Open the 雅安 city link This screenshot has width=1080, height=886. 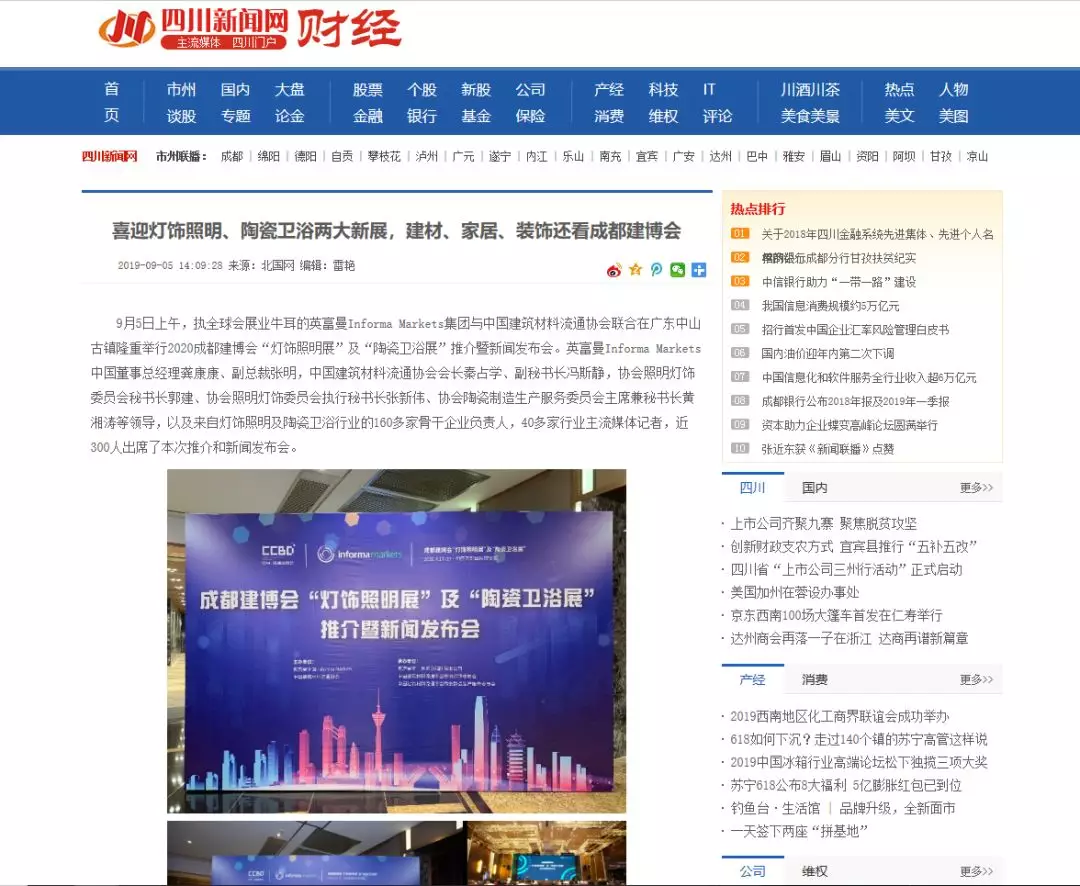[x=793, y=156]
